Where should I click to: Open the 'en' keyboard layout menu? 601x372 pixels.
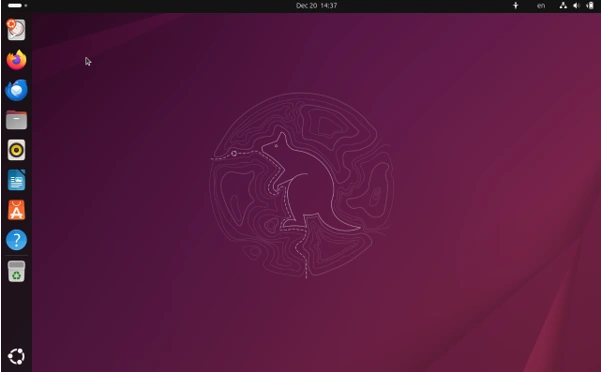[x=541, y=5]
